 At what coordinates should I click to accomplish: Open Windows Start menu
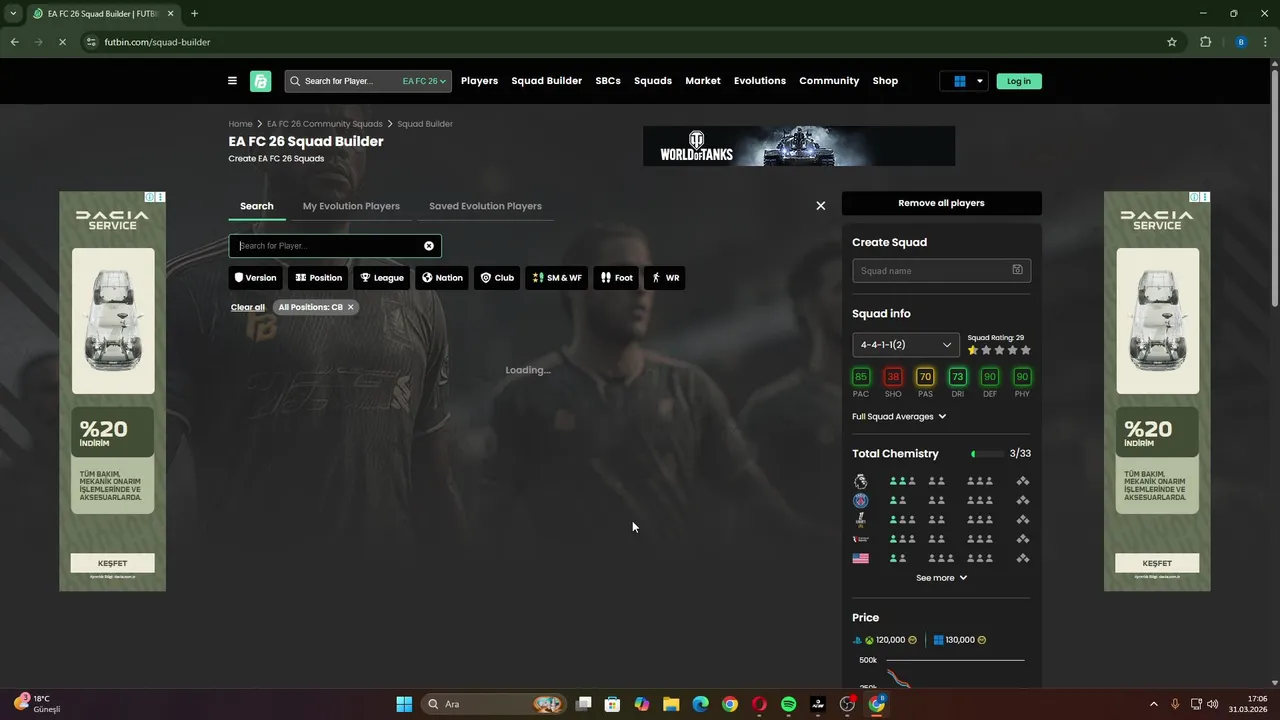click(x=404, y=704)
